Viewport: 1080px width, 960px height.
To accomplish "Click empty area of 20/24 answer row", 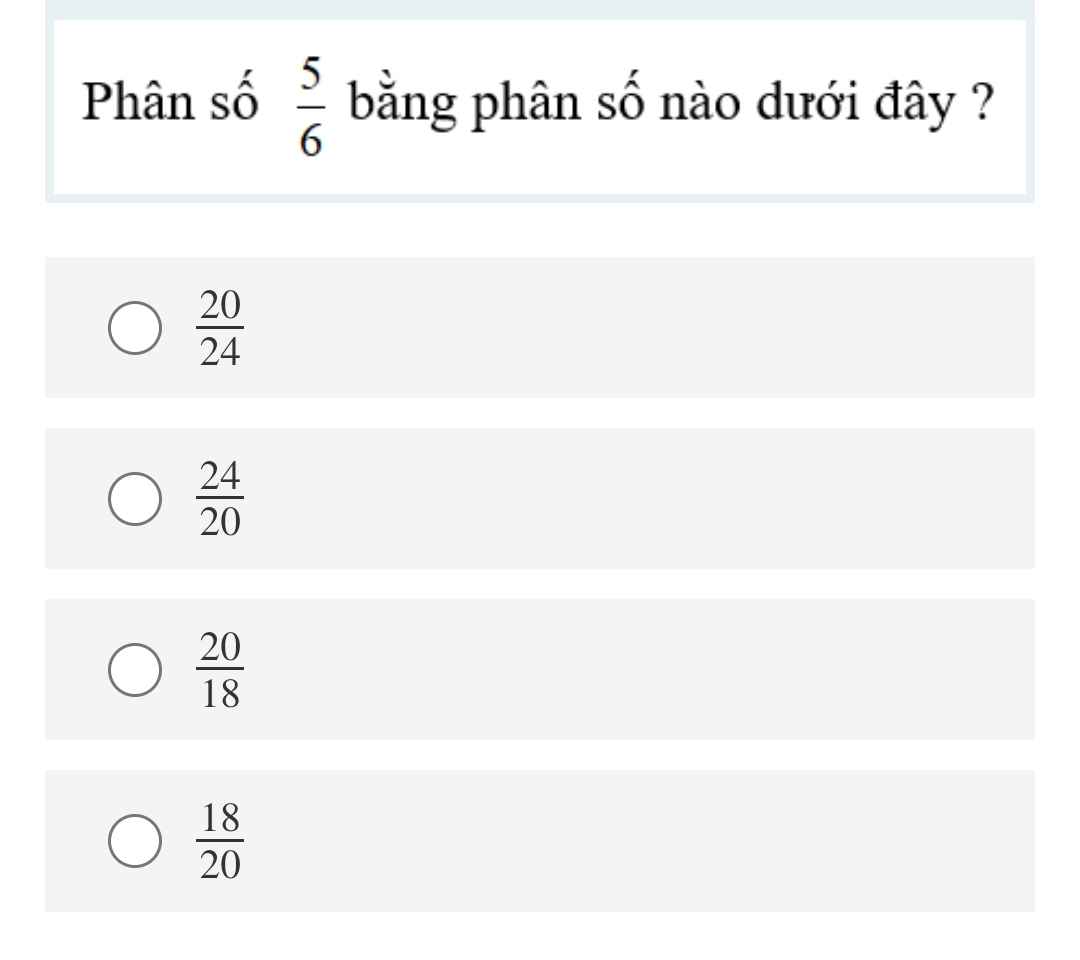I will [x=640, y=329].
